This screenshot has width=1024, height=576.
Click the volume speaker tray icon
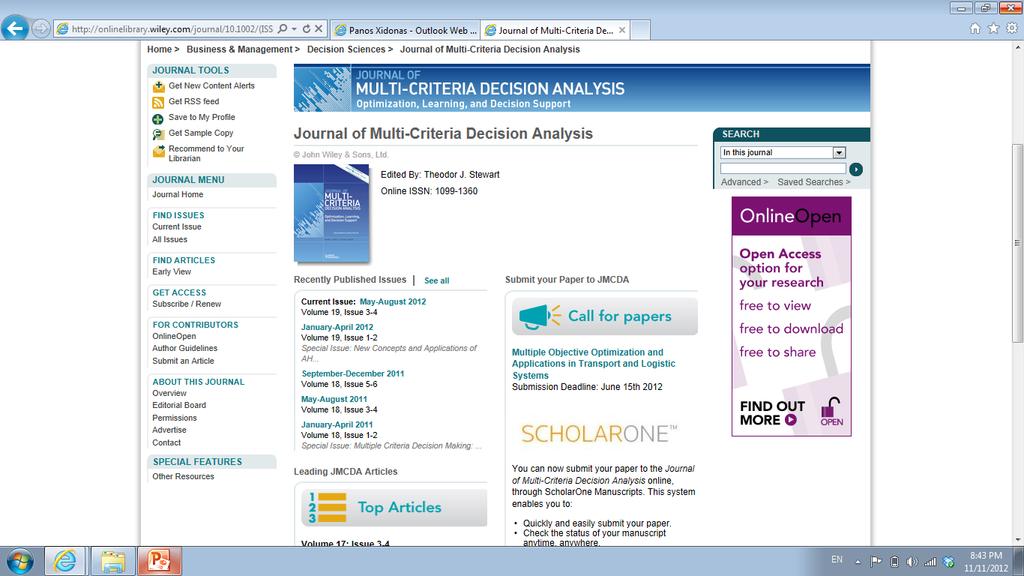click(x=912, y=562)
